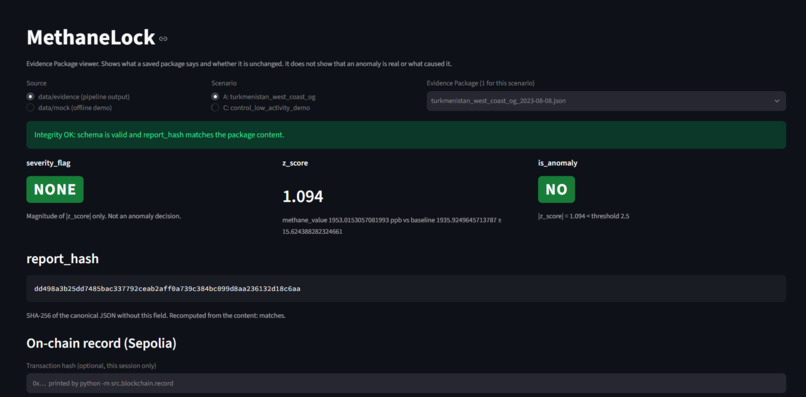This screenshot has height=397, width=806.
Task: Click the anchor link icon beside MethaneLock
Action: (x=163, y=39)
